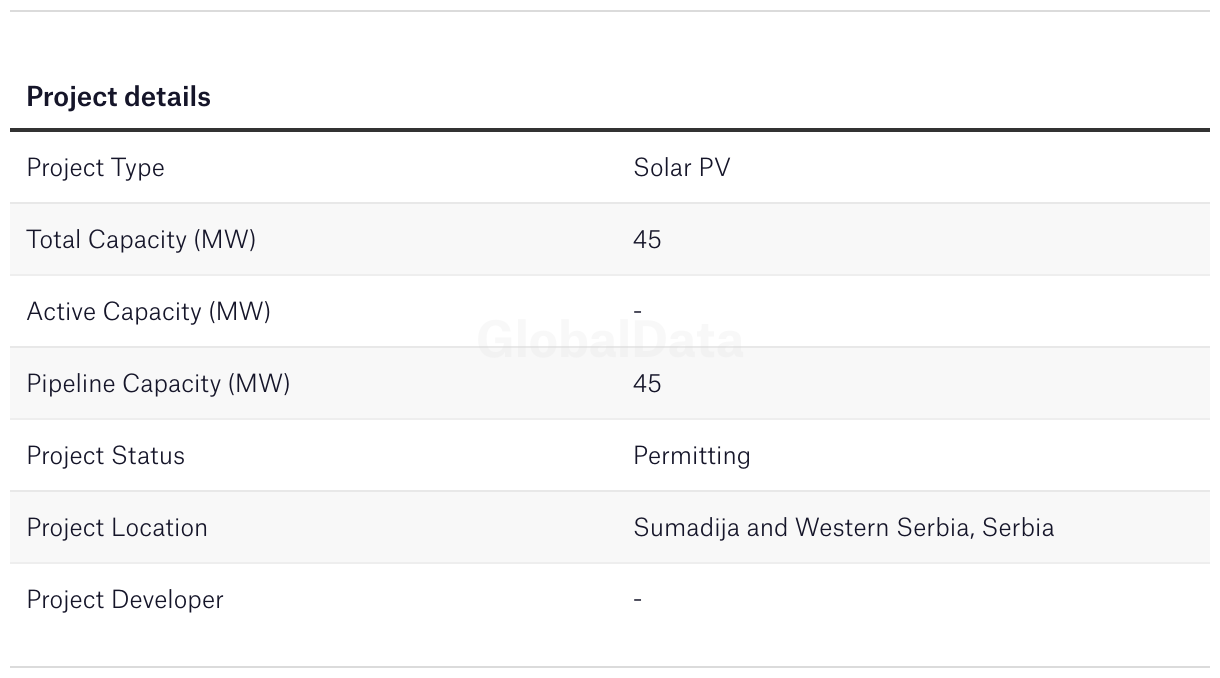Click the word Serbia at location end
The height and width of the screenshot is (678, 1220).
tap(1018, 528)
